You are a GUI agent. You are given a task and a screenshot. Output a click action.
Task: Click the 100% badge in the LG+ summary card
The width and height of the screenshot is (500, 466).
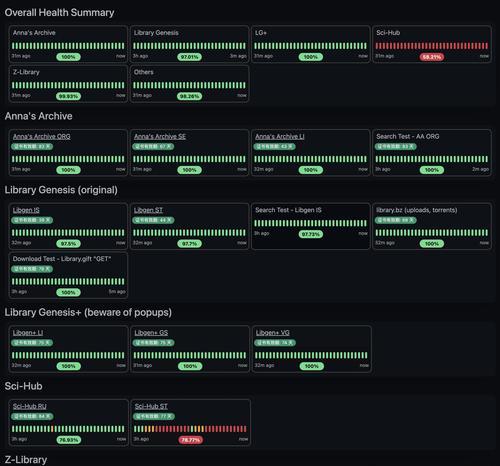pyautogui.click(x=311, y=57)
